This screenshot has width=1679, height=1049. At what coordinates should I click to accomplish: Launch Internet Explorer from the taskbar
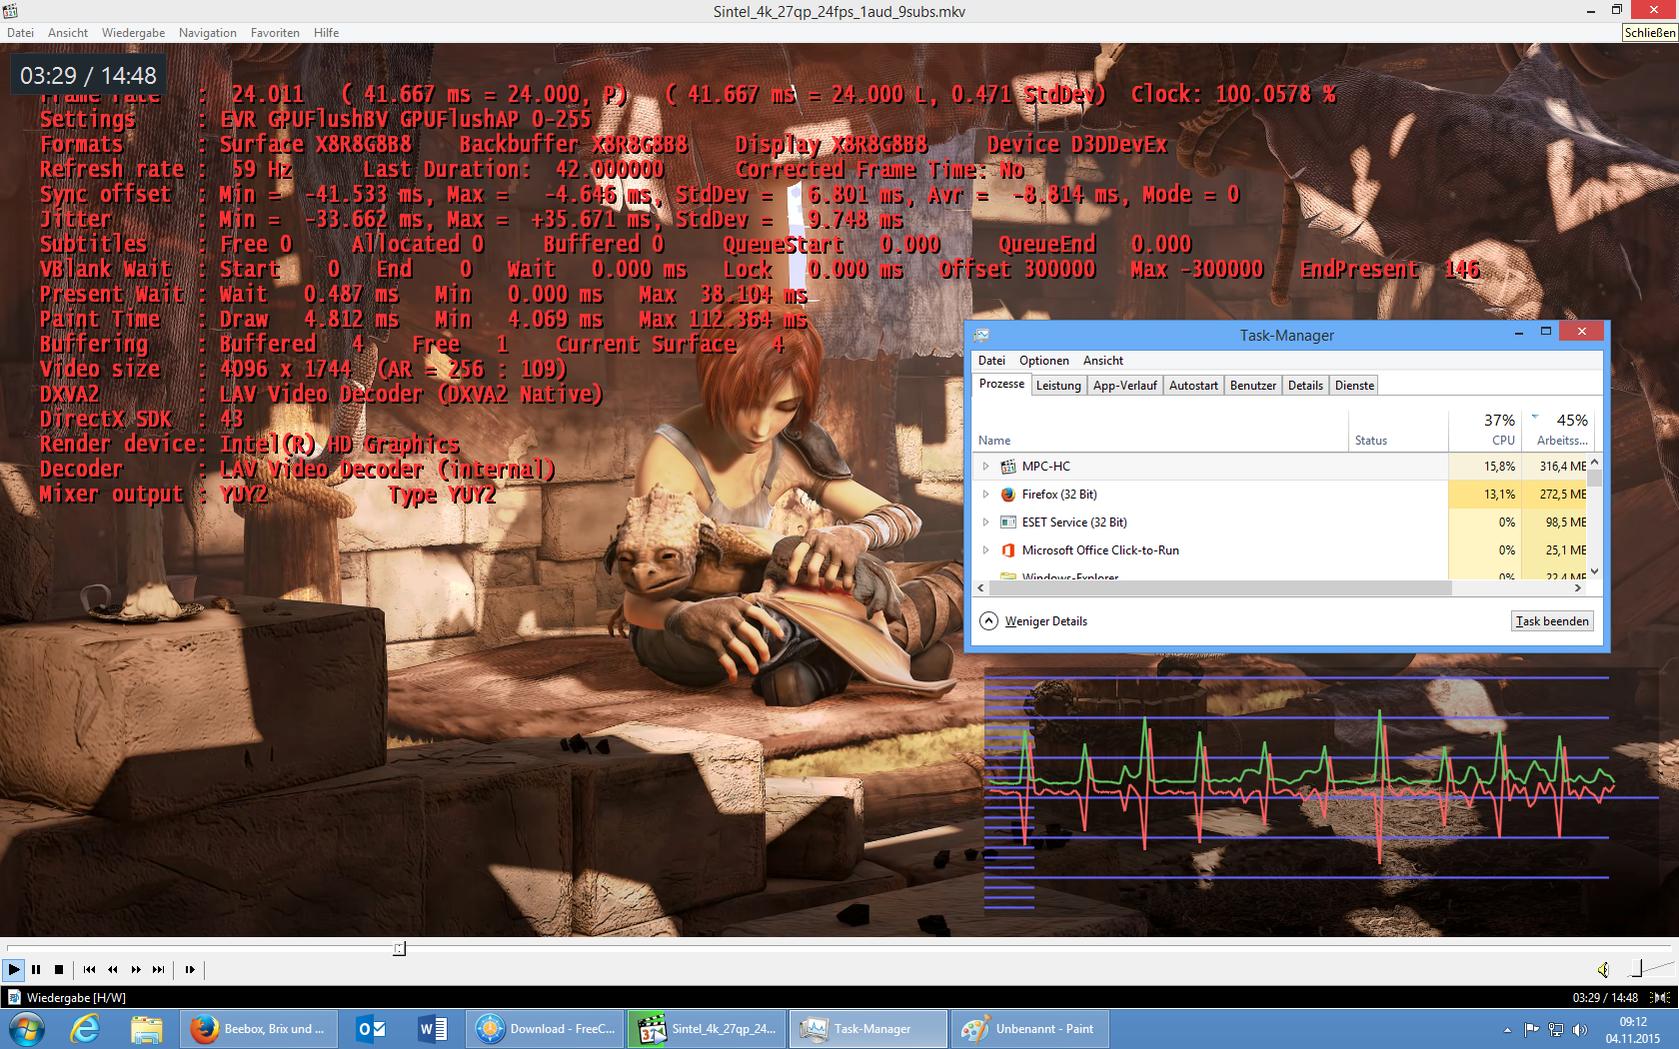click(85, 1028)
